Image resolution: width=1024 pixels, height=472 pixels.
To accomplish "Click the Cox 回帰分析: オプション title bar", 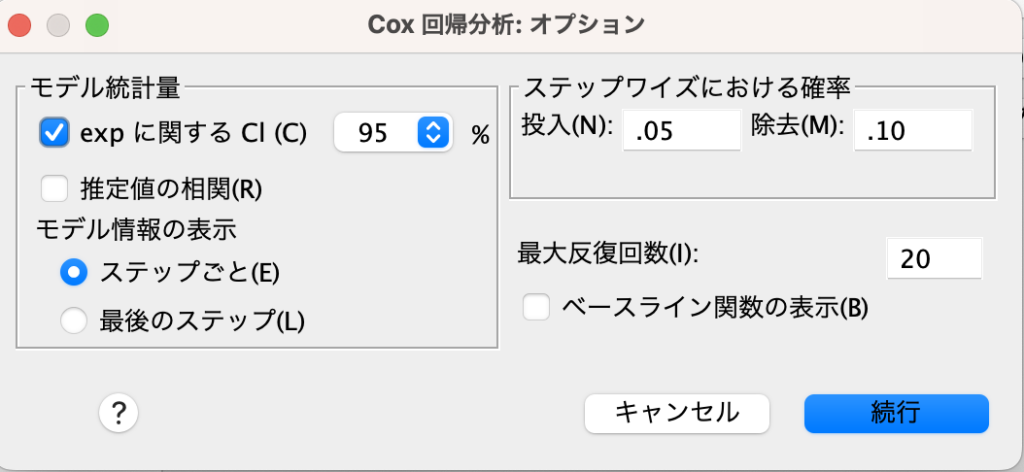I will 506,25.
